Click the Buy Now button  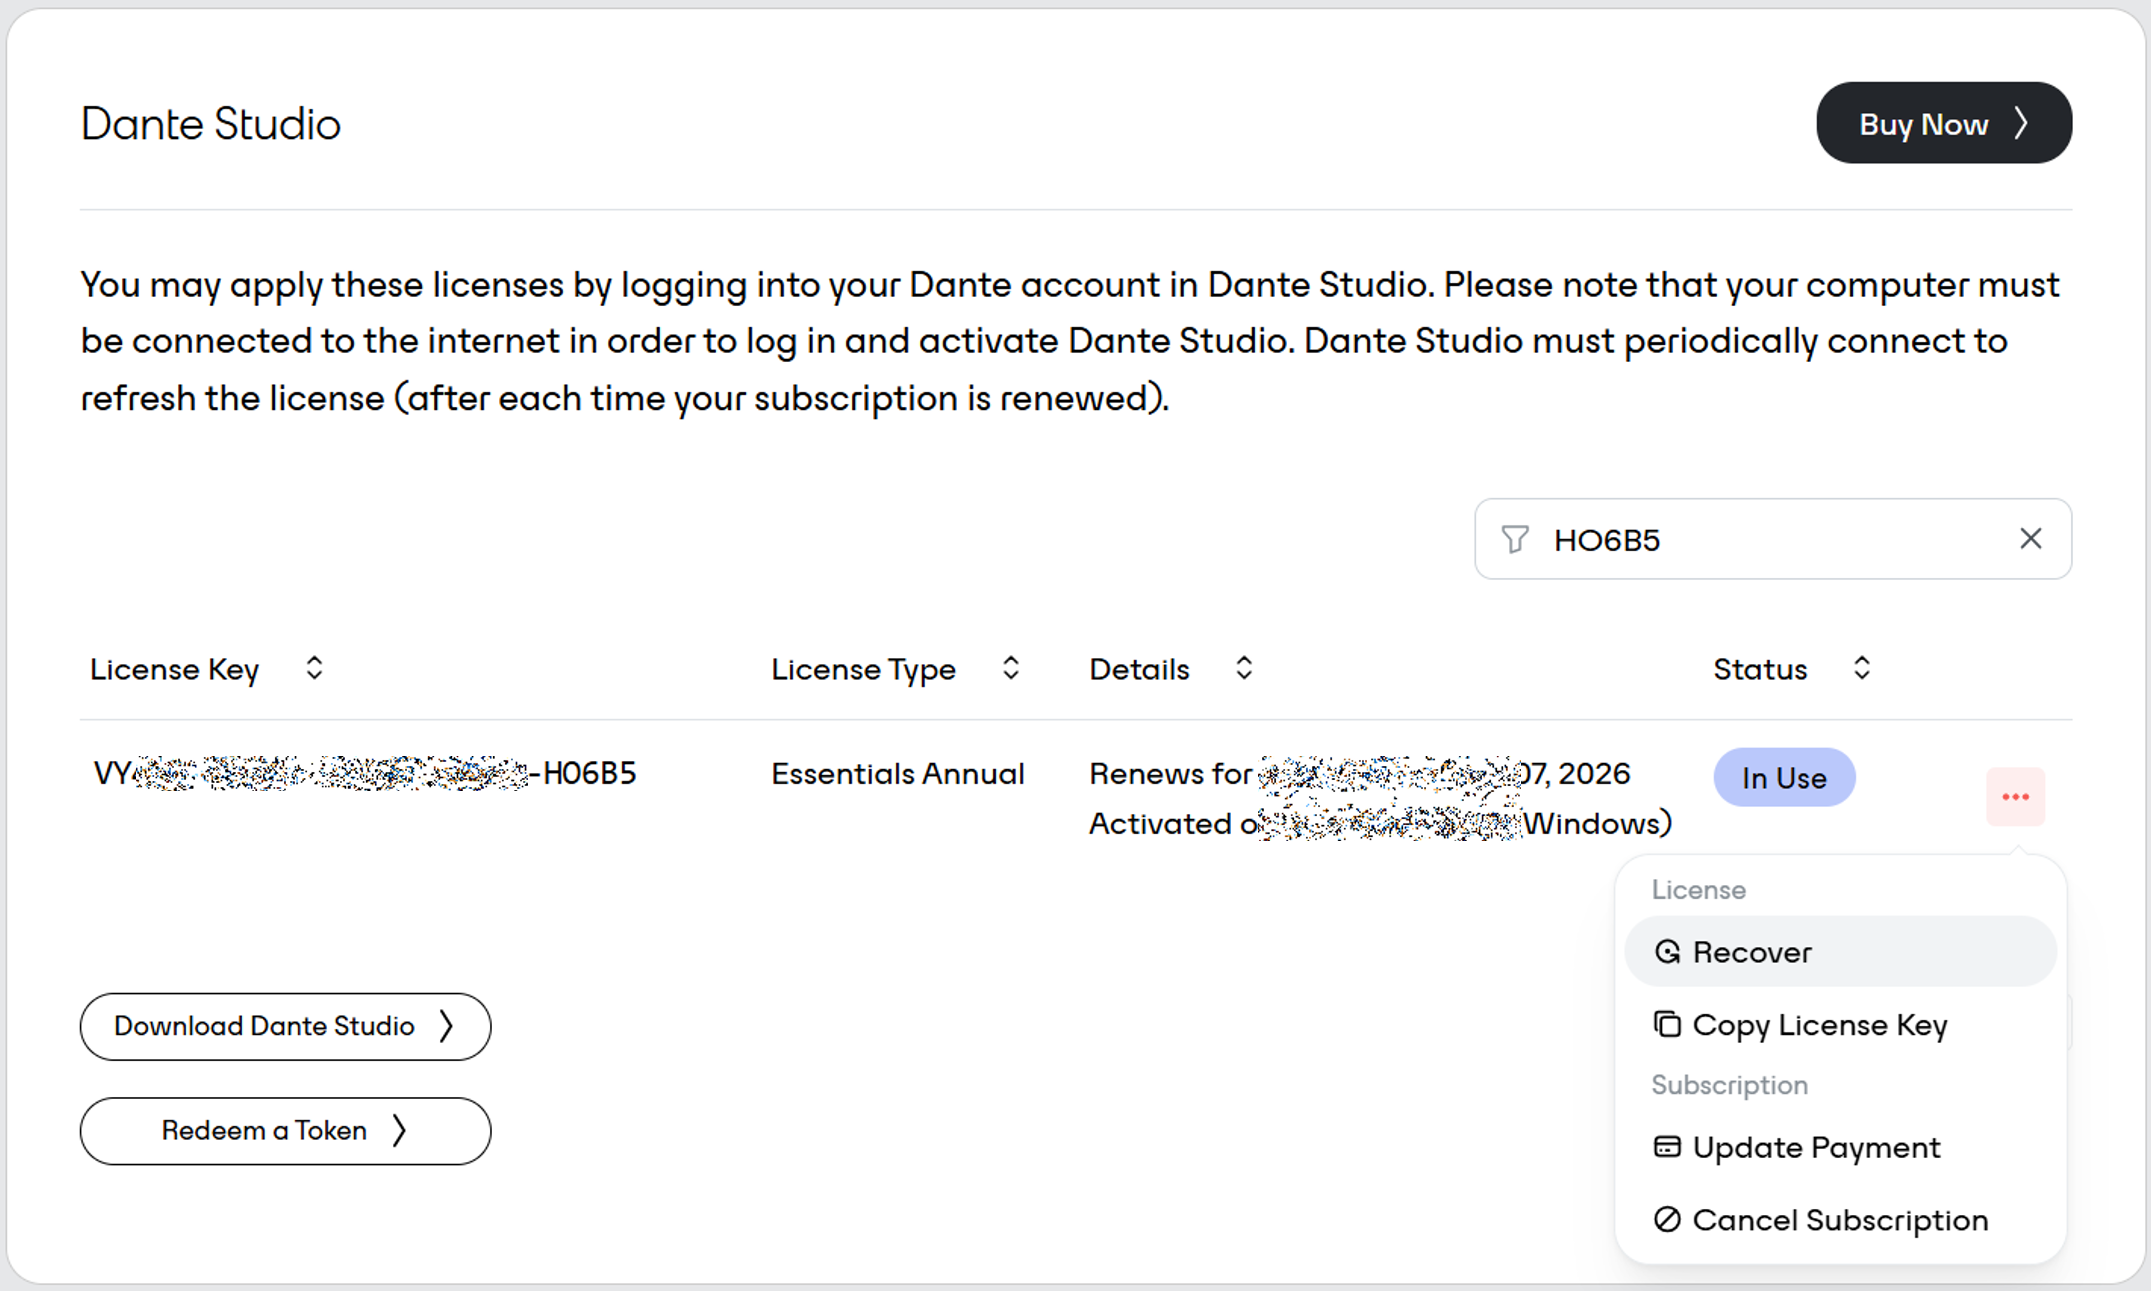1943,123
